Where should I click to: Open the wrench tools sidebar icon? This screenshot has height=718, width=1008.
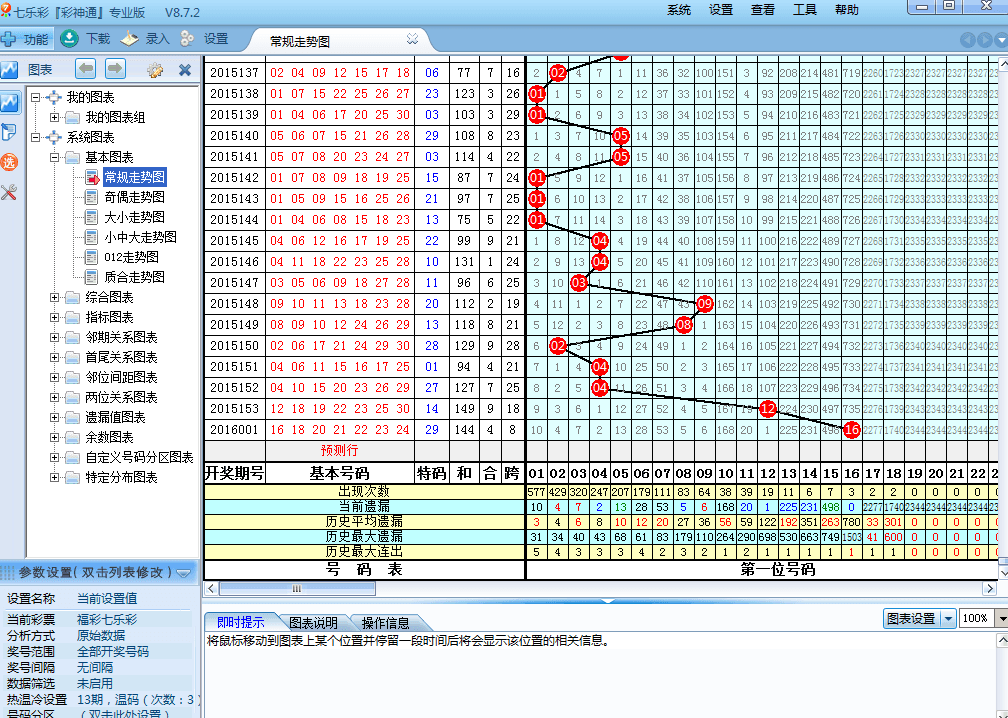coord(10,192)
